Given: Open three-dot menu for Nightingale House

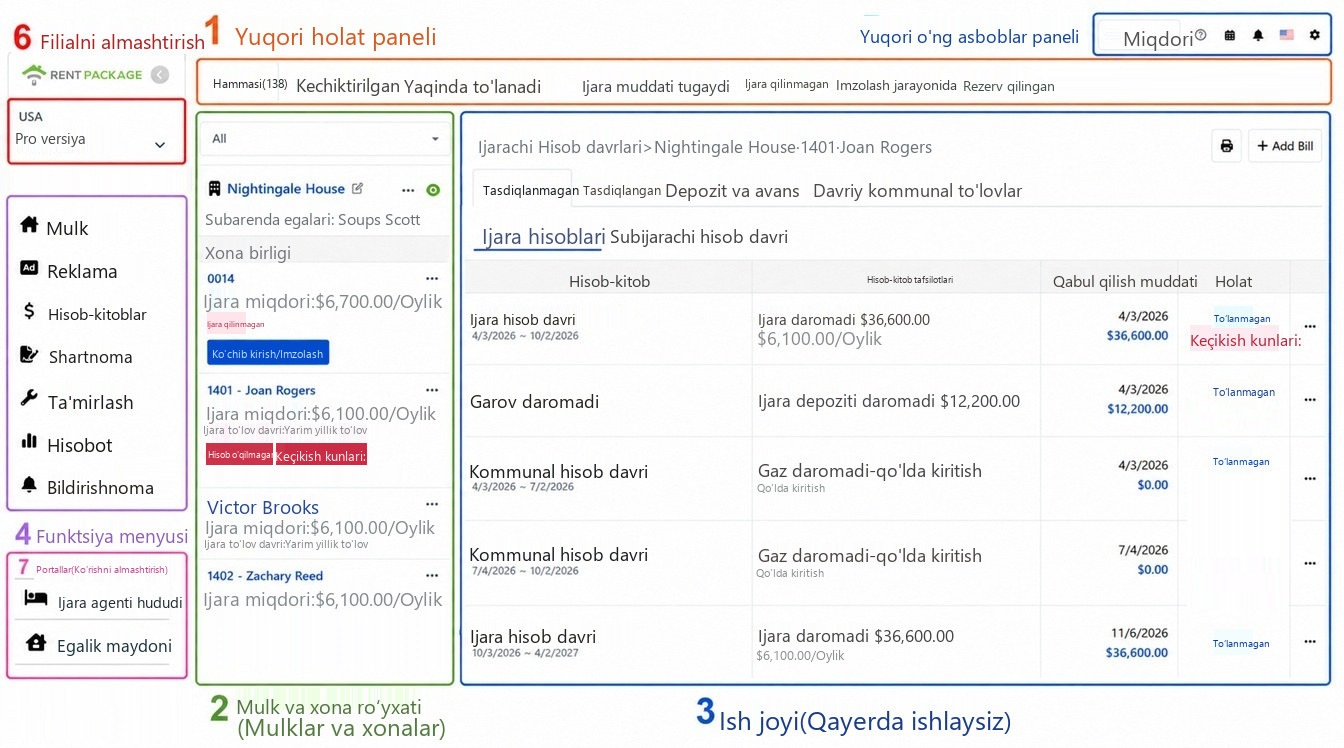Looking at the screenshot, I should (x=408, y=190).
